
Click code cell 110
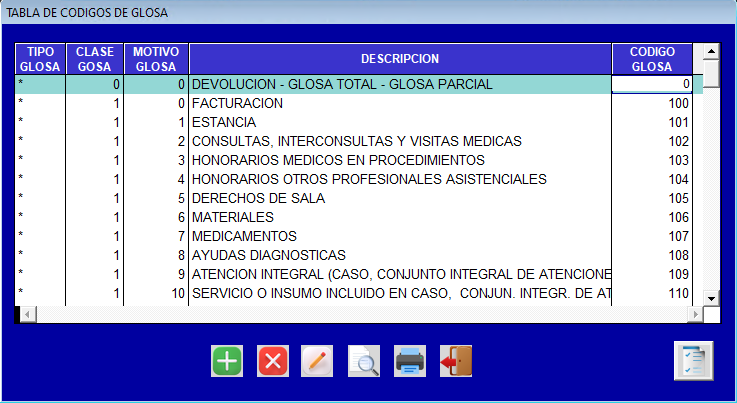click(x=652, y=293)
